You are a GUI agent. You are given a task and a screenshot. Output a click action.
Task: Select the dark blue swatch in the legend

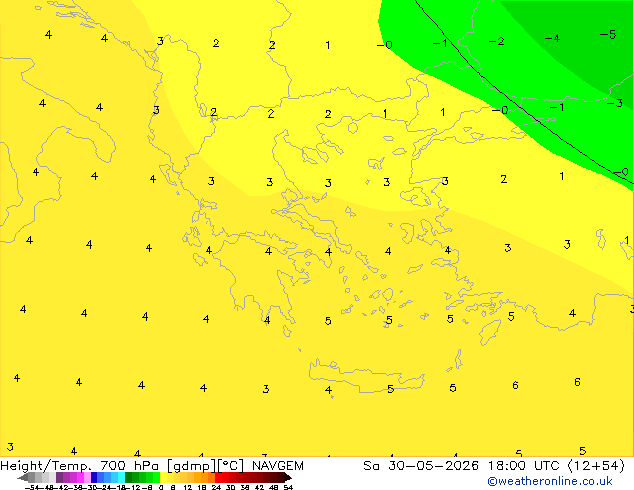pyautogui.click(x=94, y=477)
